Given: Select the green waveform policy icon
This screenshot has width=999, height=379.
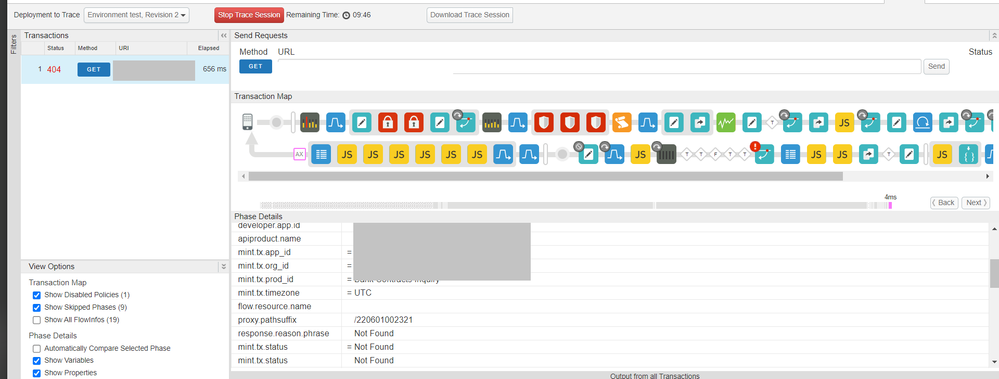Looking at the screenshot, I should (726, 122).
